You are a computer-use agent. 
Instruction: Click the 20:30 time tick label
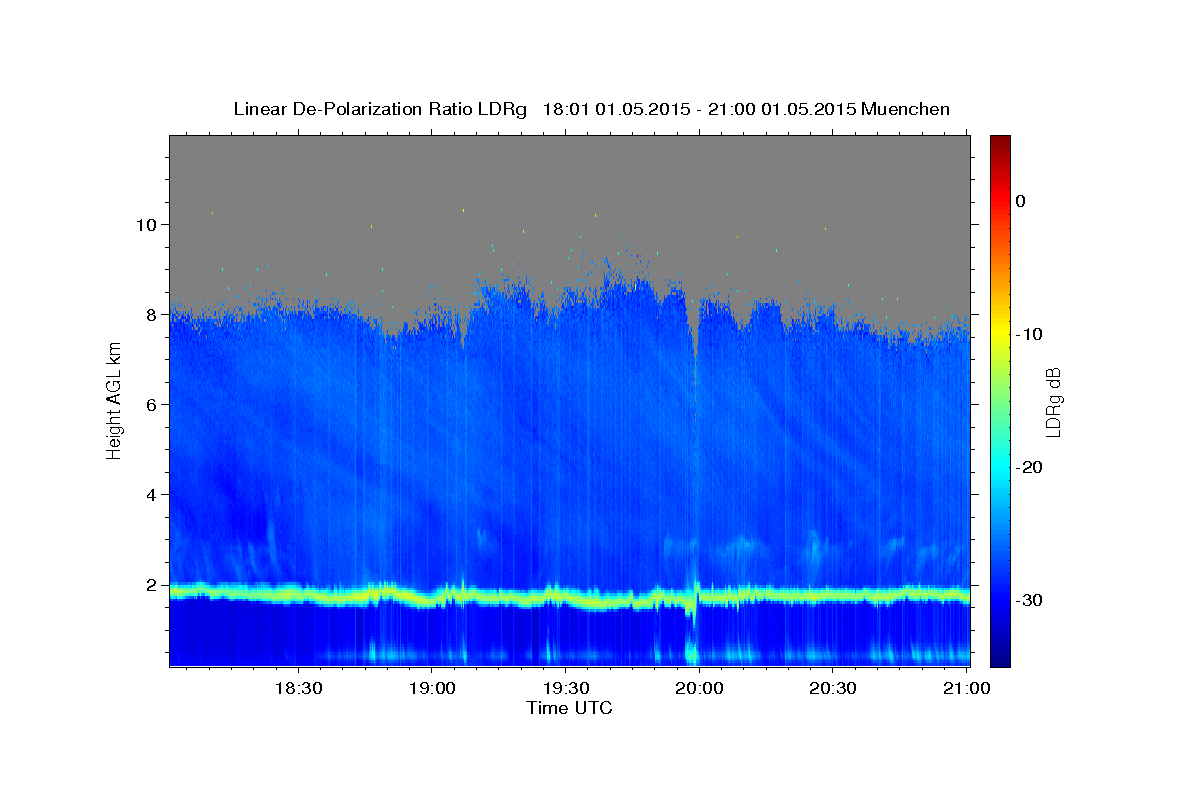click(x=831, y=688)
